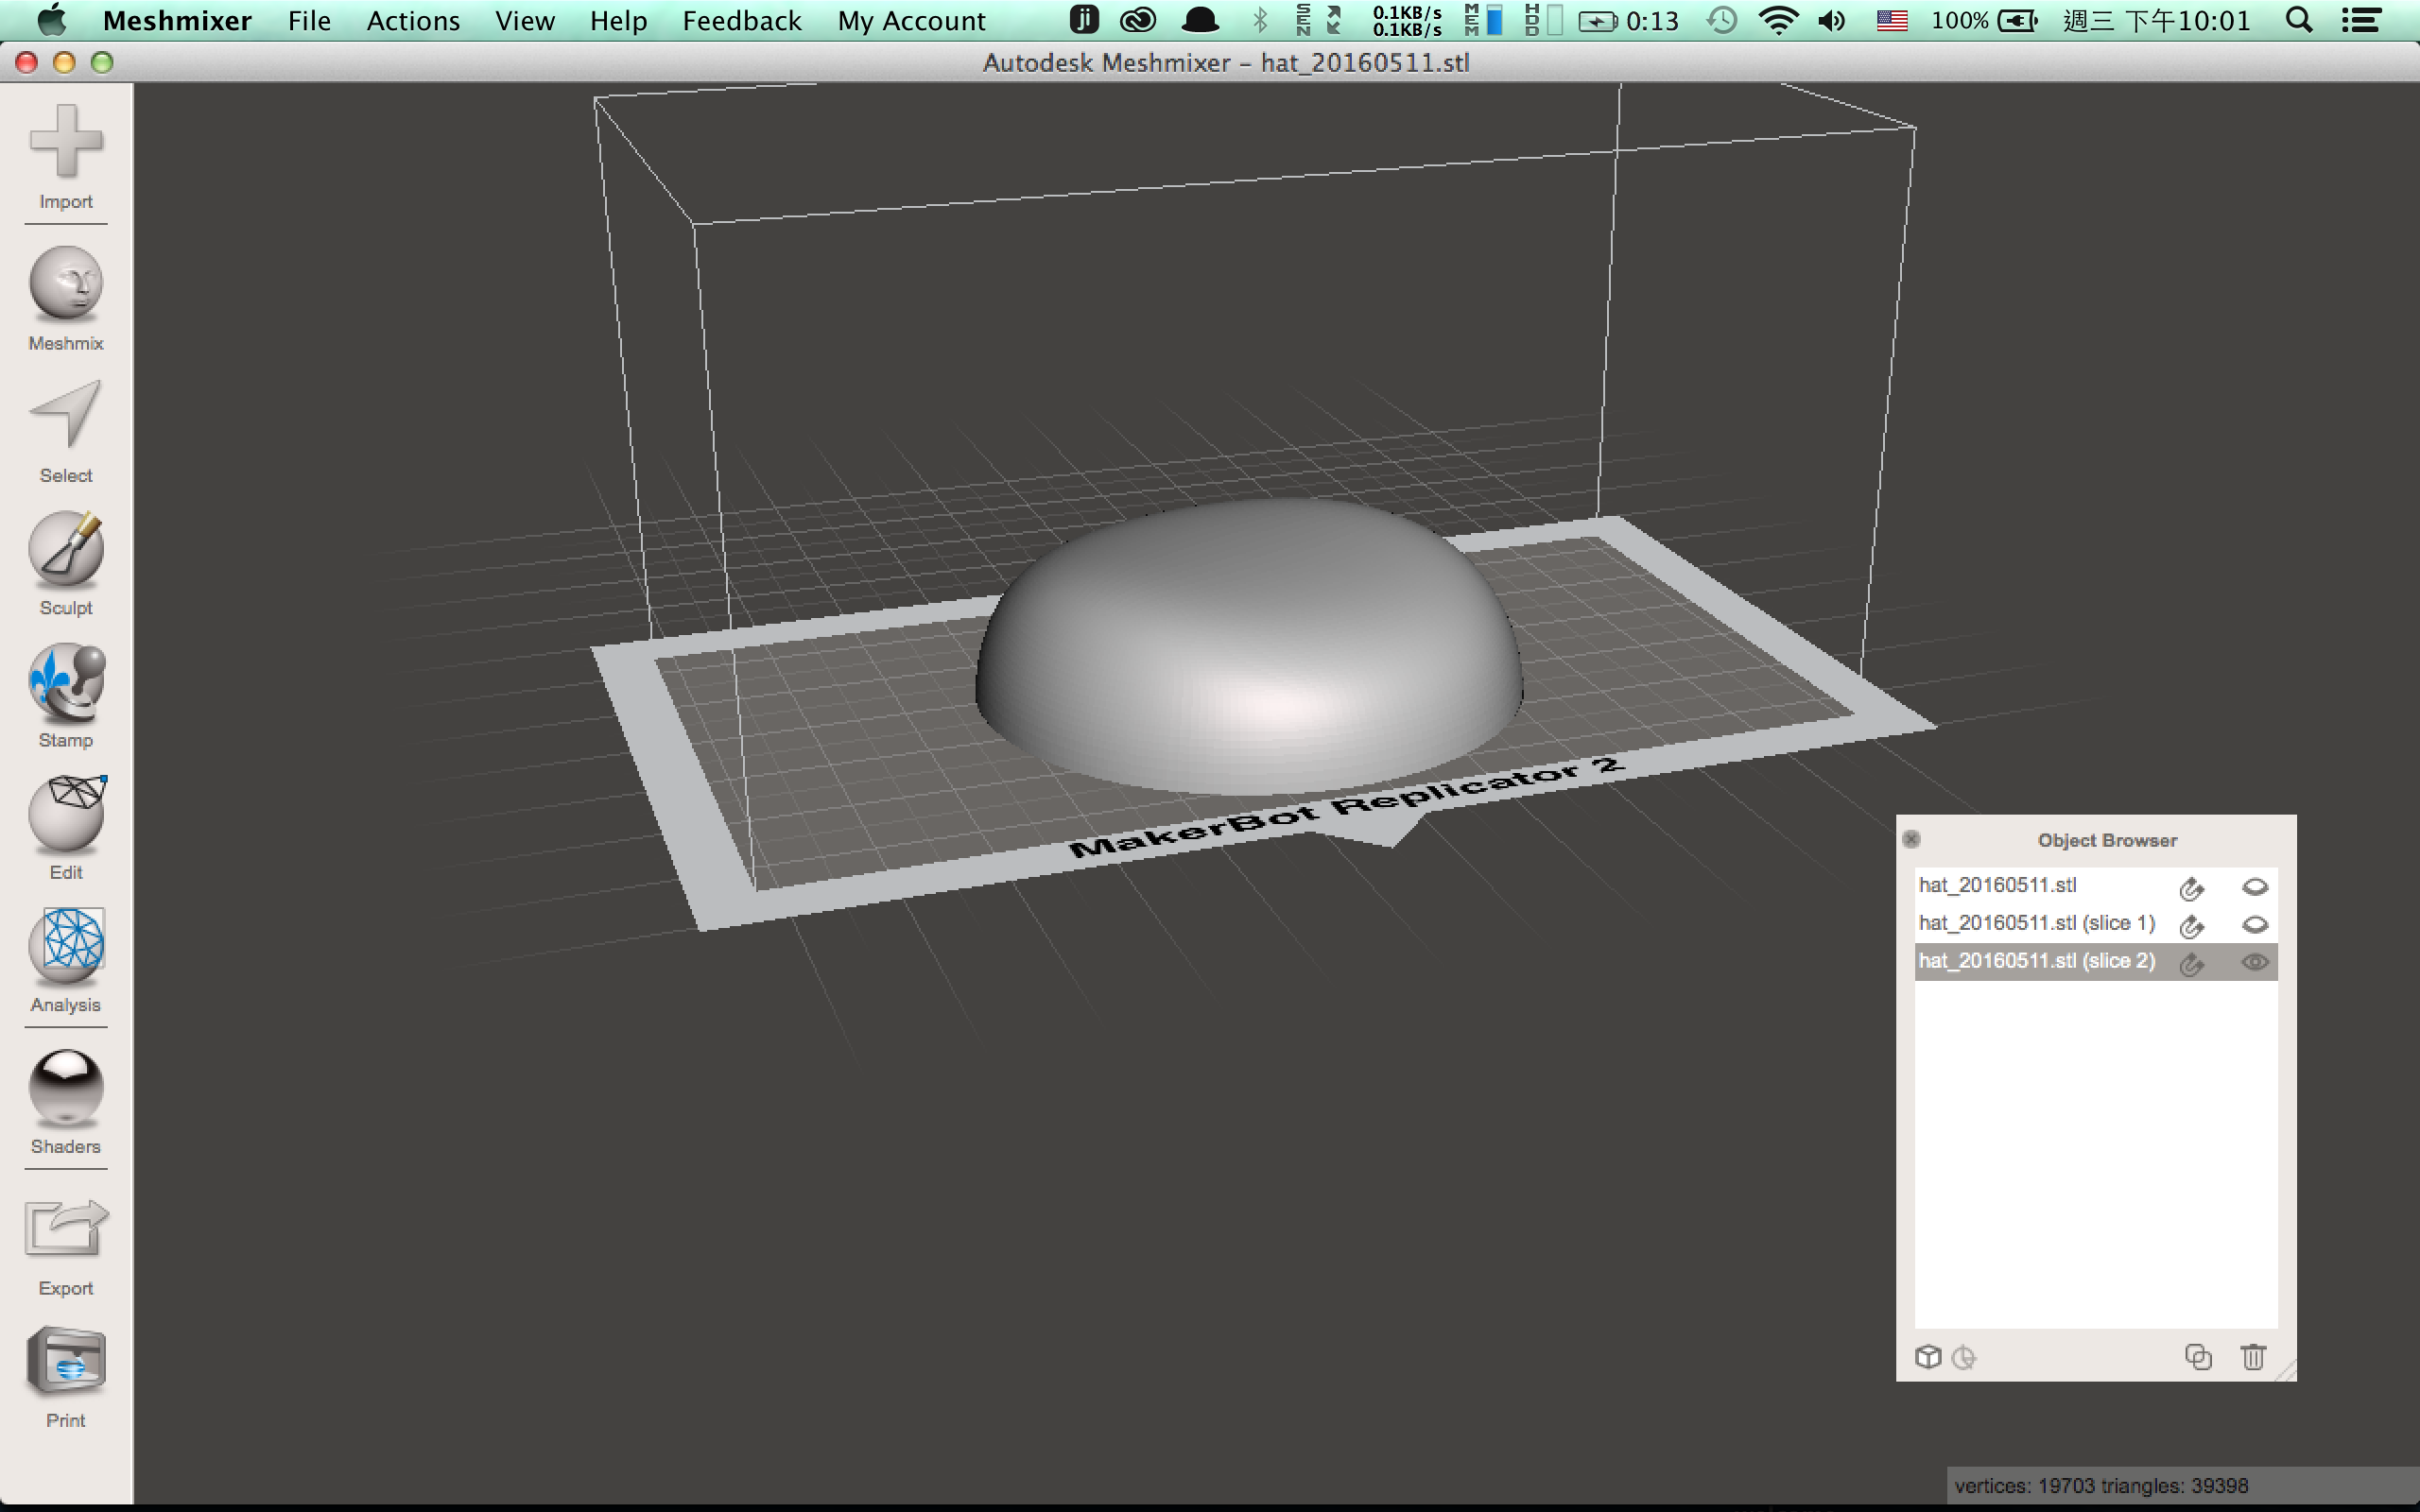Open the Analysis tools

point(66,960)
